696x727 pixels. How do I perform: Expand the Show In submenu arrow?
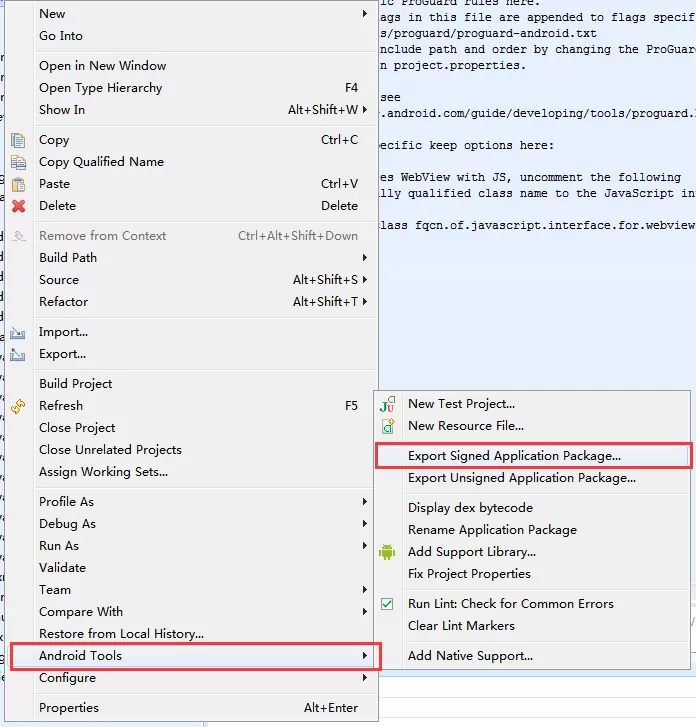tap(365, 110)
